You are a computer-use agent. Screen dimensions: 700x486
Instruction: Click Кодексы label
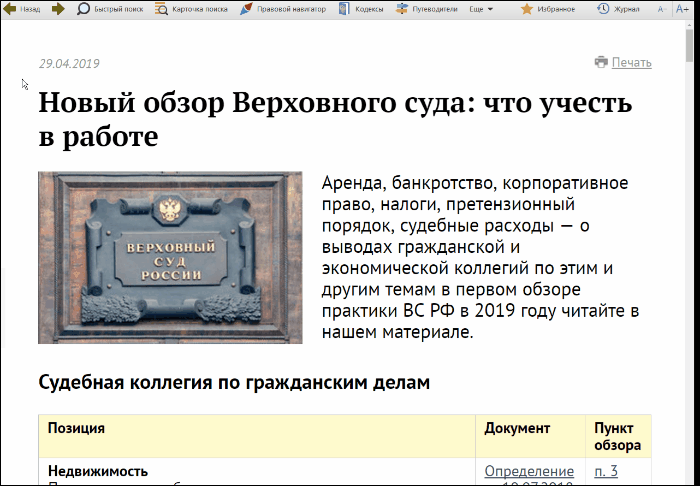coord(369,9)
